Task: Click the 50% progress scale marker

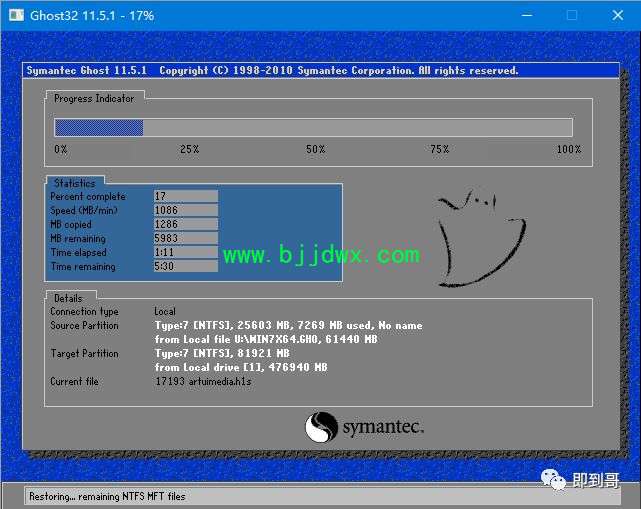Action: point(316,149)
